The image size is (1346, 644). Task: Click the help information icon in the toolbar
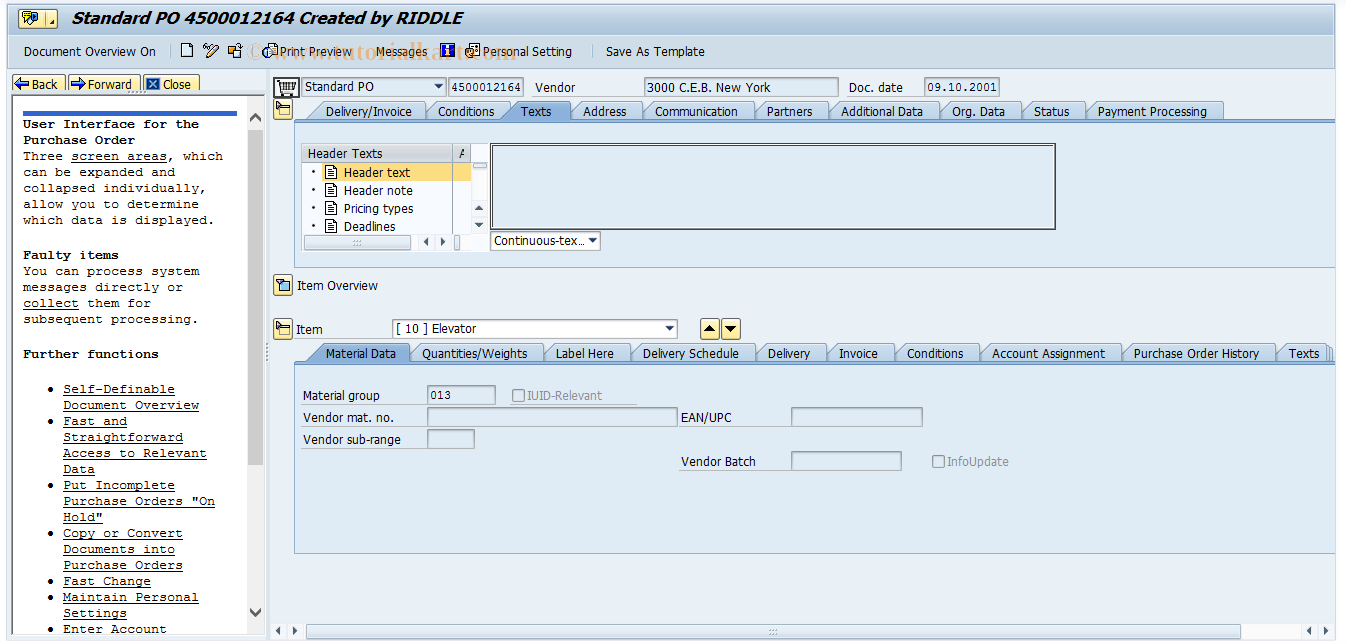pyautogui.click(x=447, y=51)
